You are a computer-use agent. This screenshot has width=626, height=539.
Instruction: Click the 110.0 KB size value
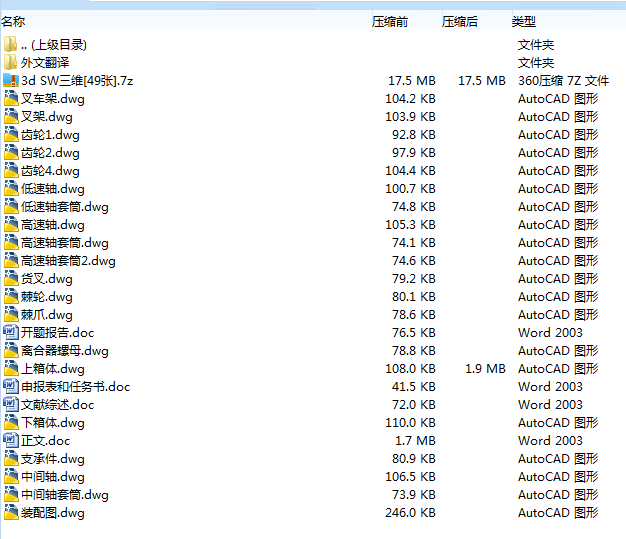(410, 422)
